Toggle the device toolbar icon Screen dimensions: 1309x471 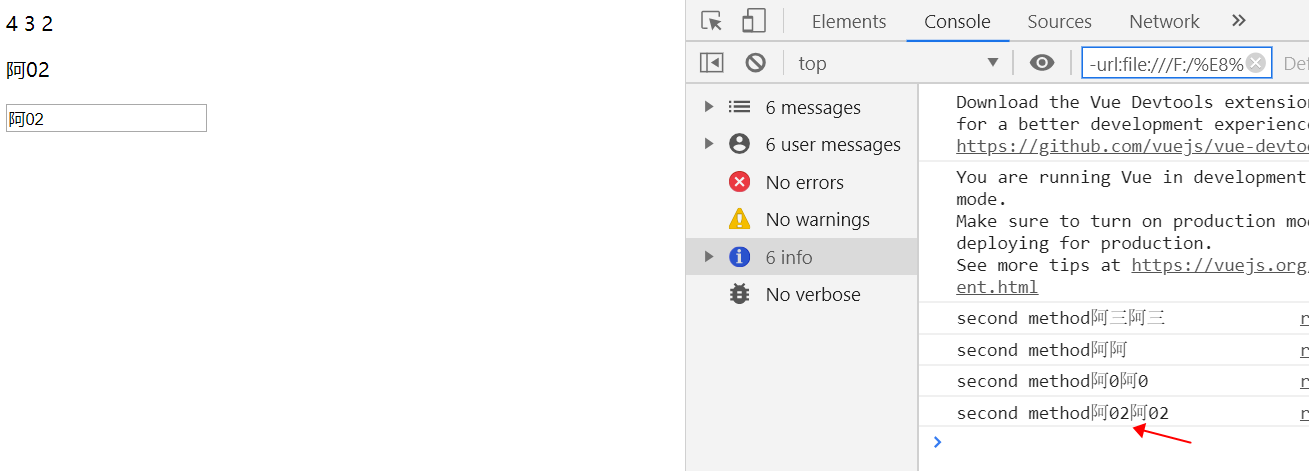click(x=753, y=21)
